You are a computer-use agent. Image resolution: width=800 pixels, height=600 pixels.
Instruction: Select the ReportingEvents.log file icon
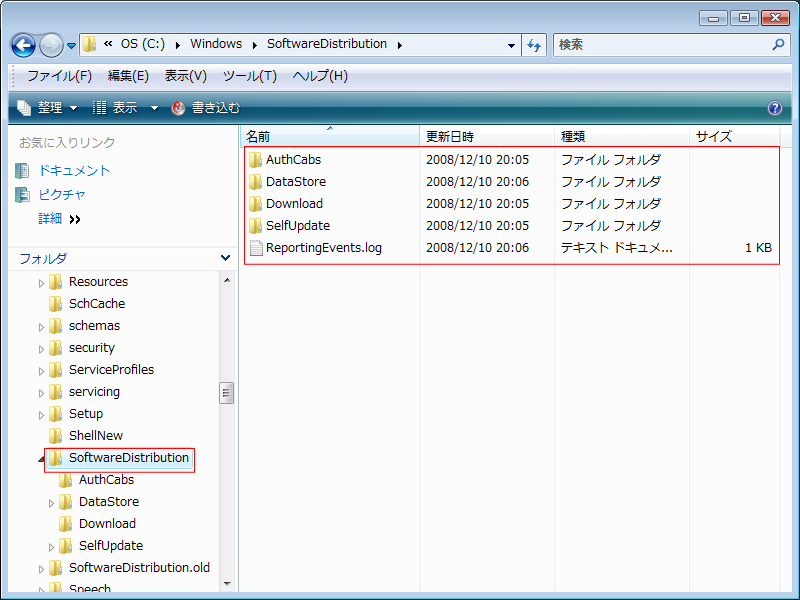point(256,248)
